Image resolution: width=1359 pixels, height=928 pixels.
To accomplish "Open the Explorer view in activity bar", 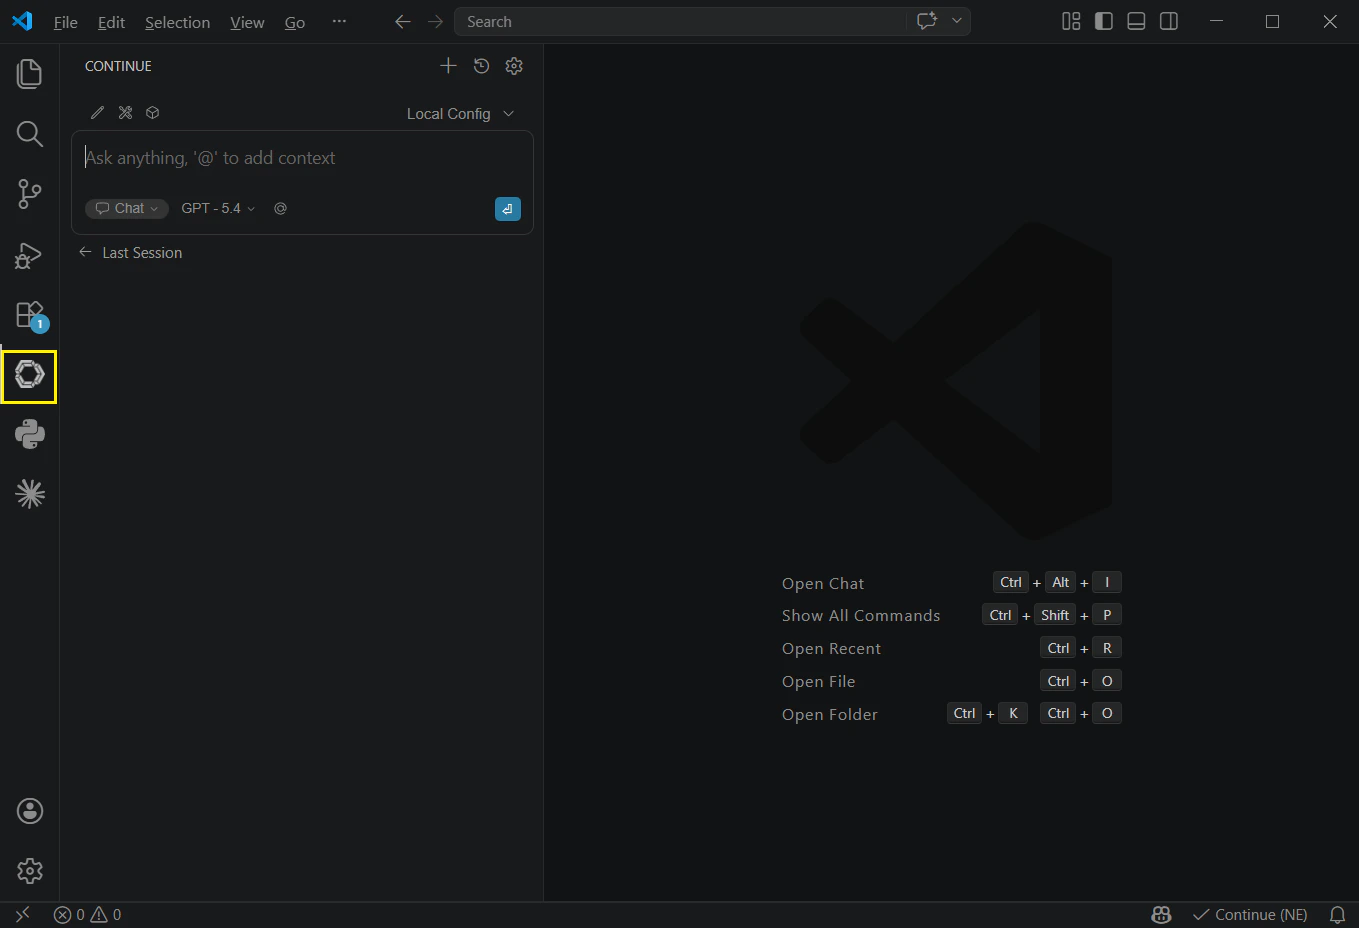I will 30,73.
